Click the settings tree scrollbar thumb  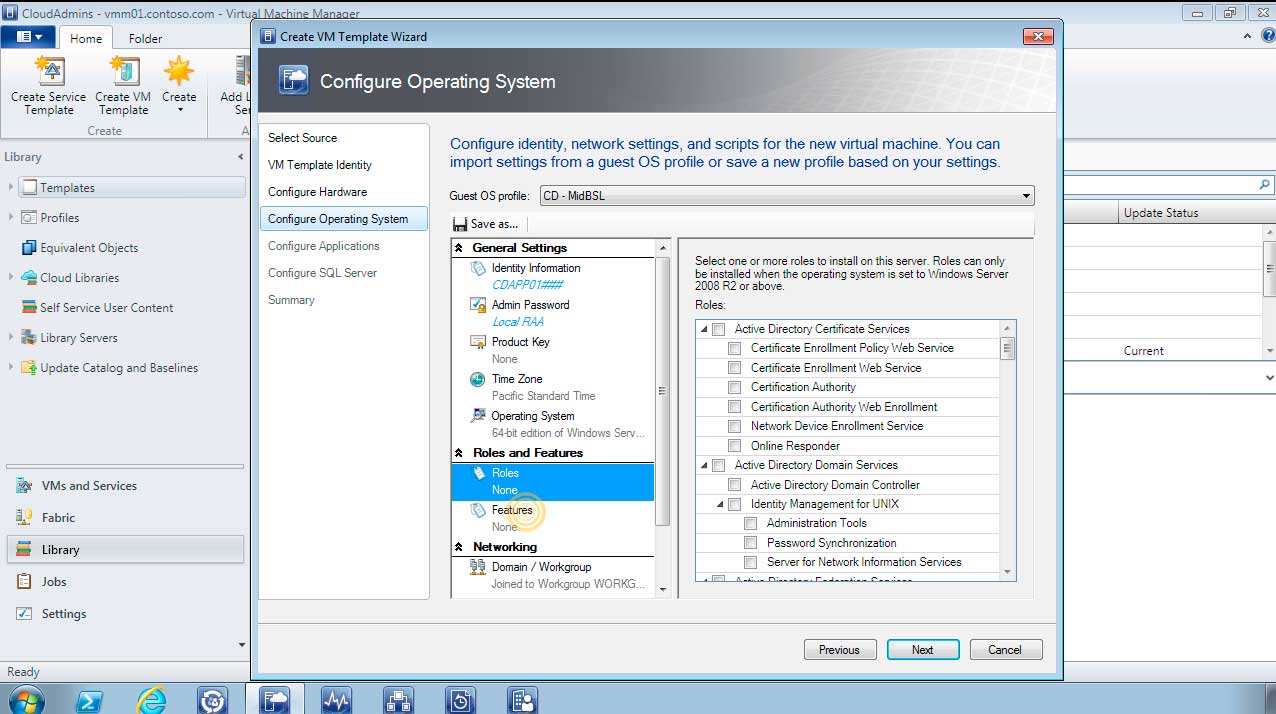662,390
